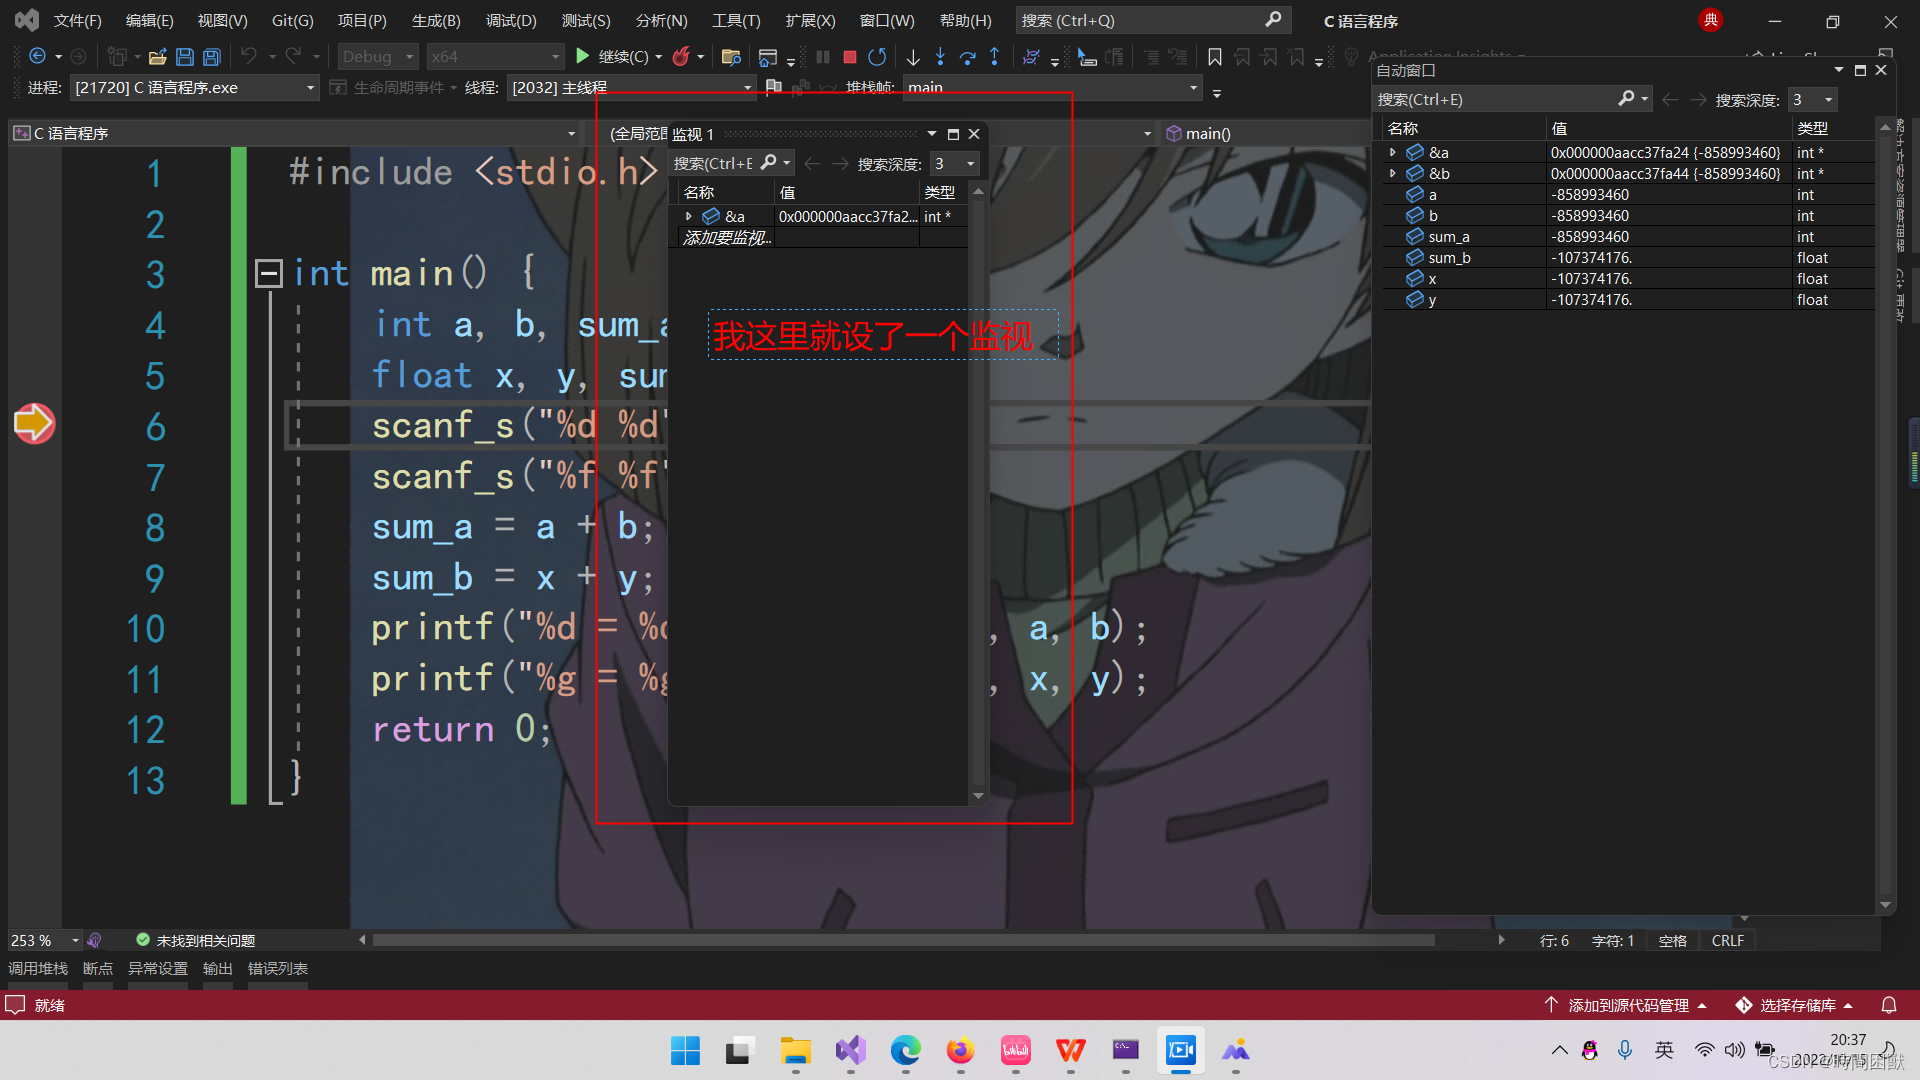
Task: Collapse main function with the fold toggle
Action: click(x=268, y=273)
